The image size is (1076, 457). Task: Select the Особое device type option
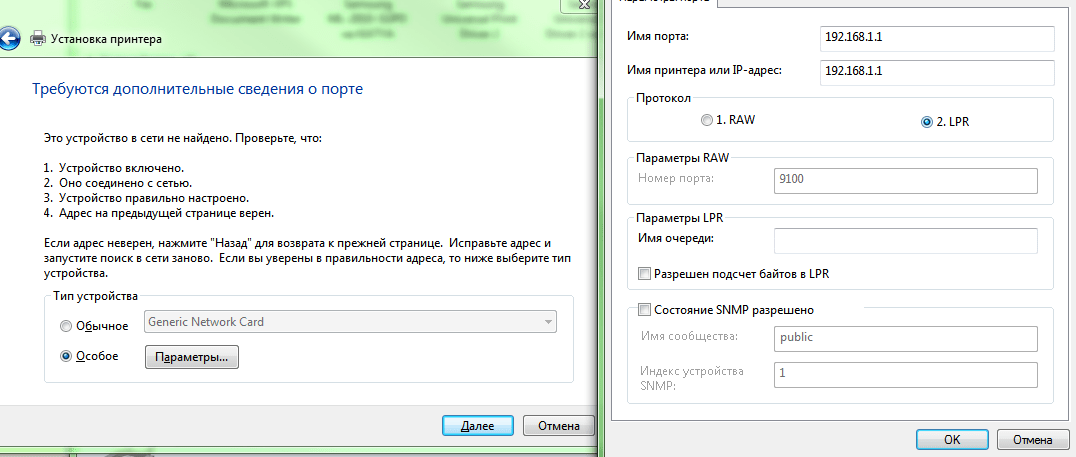pos(66,356)
